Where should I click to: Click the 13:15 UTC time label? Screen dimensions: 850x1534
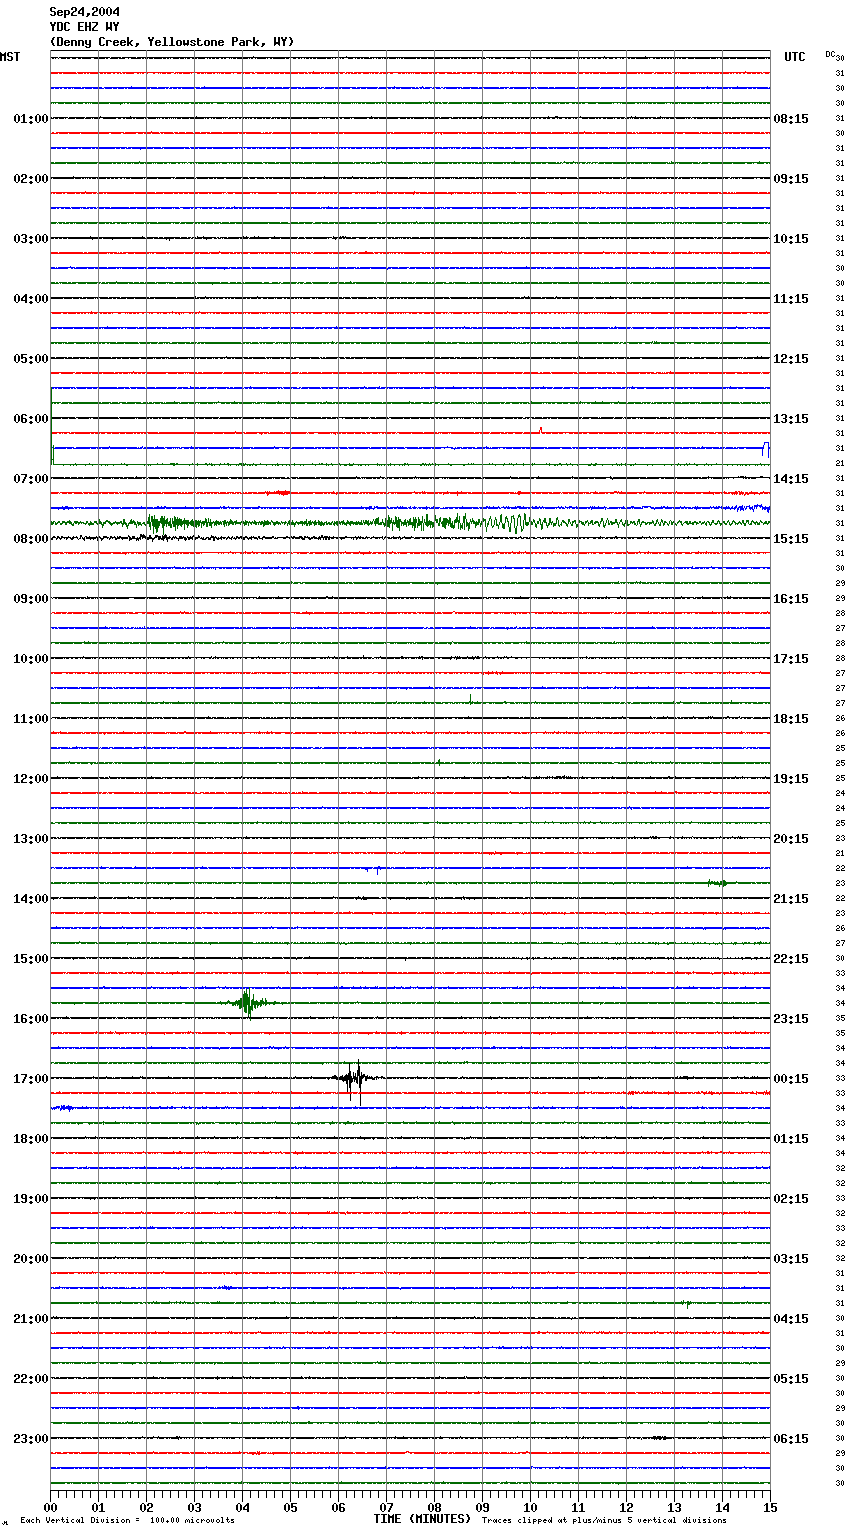(x=791, y=419)
